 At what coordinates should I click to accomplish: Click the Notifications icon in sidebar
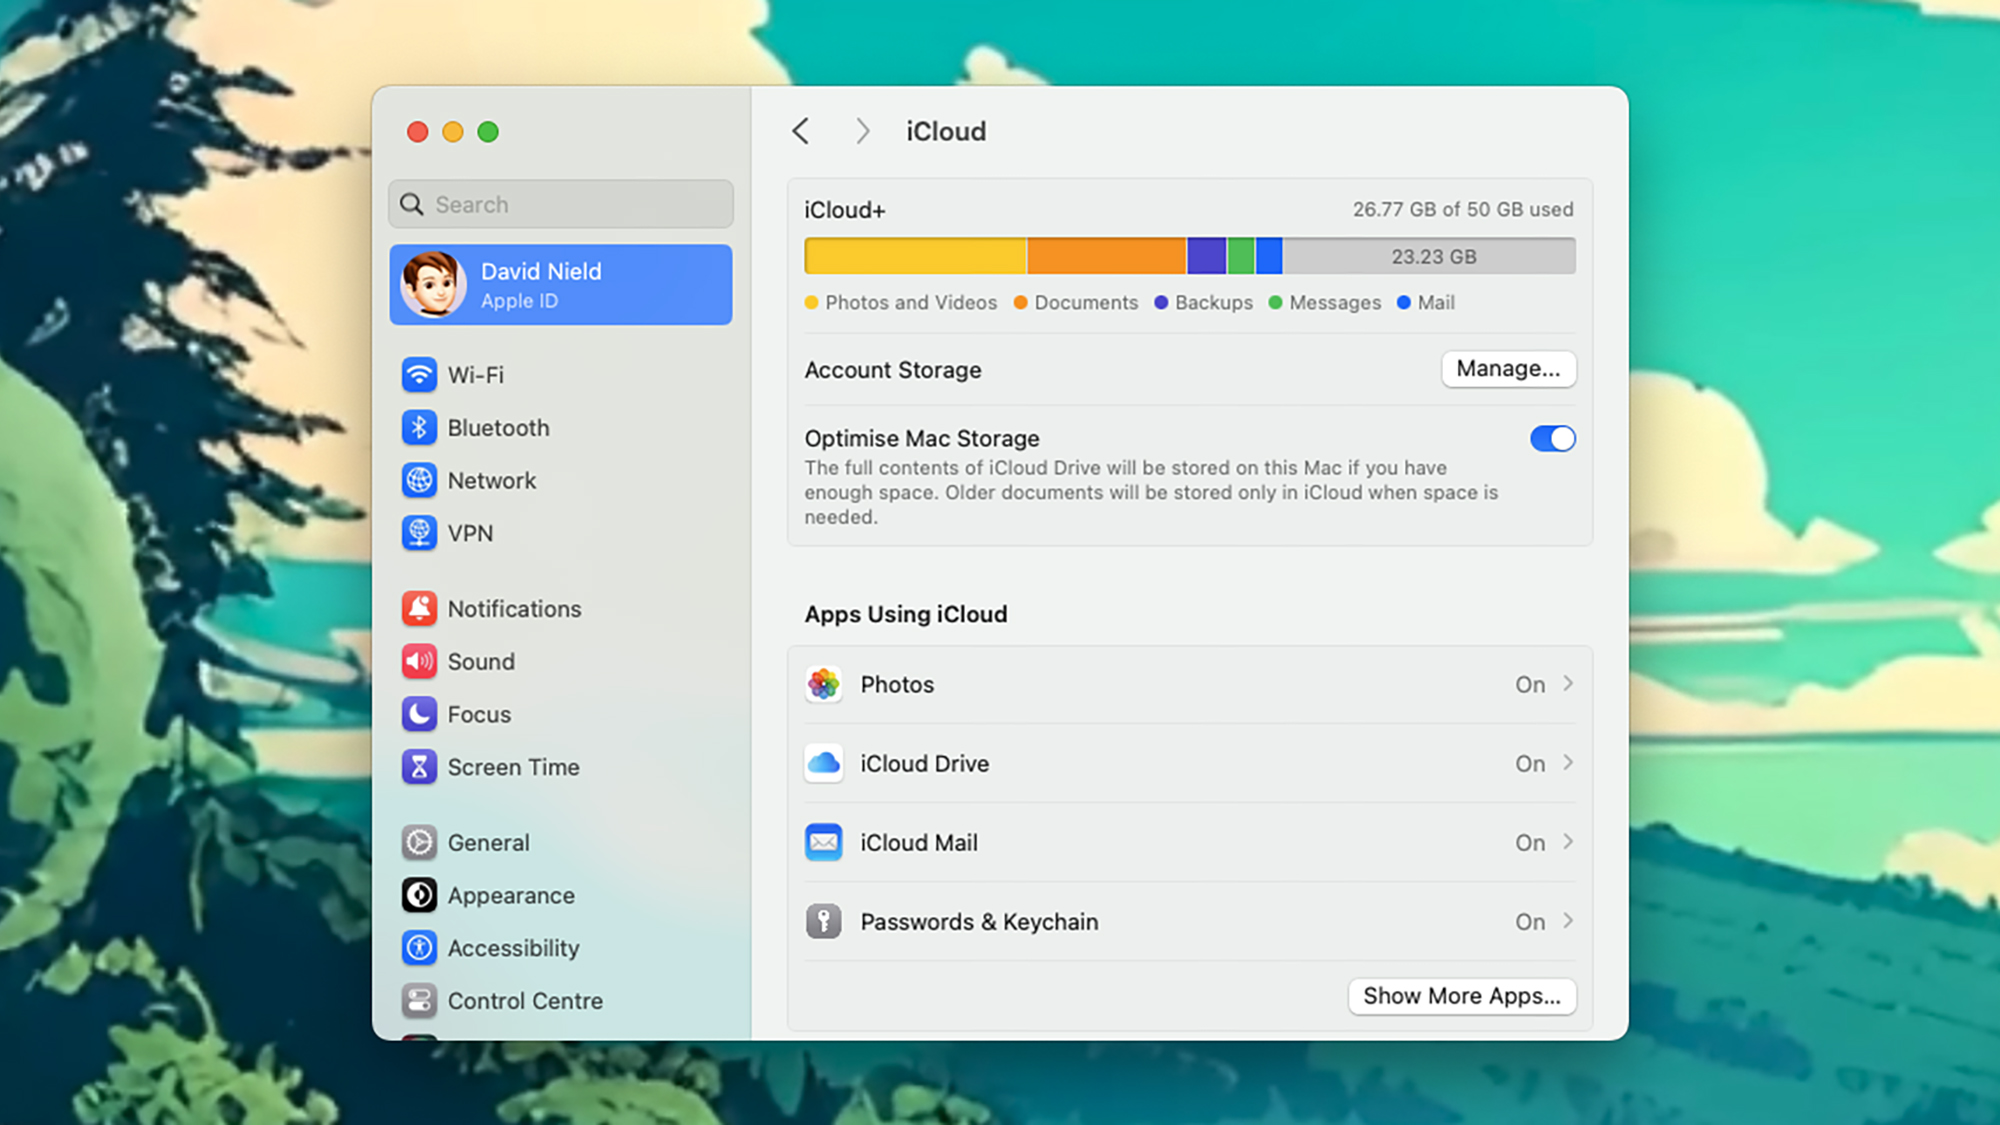418,609
